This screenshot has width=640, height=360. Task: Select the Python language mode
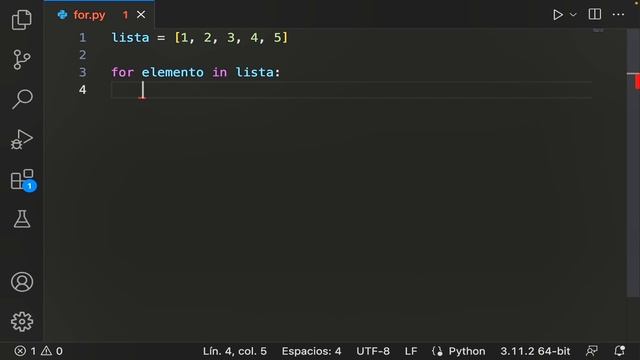pos(467,351)
